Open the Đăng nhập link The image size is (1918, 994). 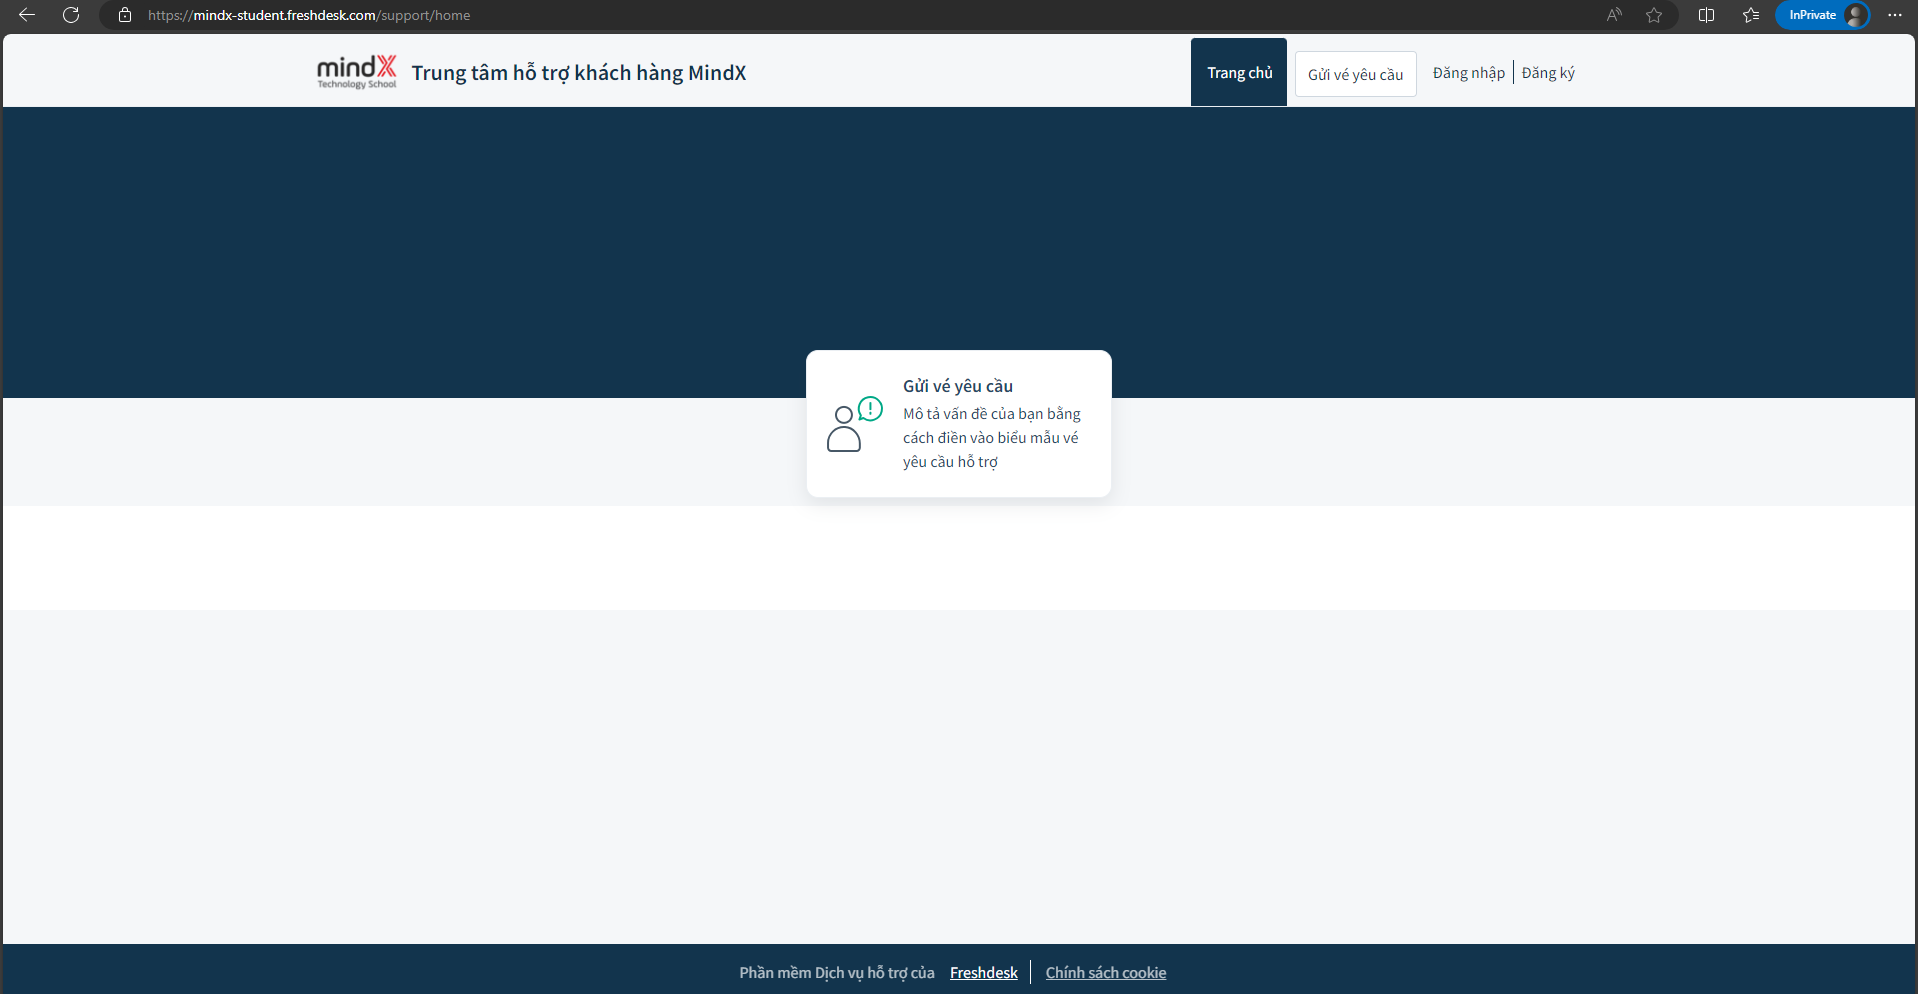click(1468, 73)
